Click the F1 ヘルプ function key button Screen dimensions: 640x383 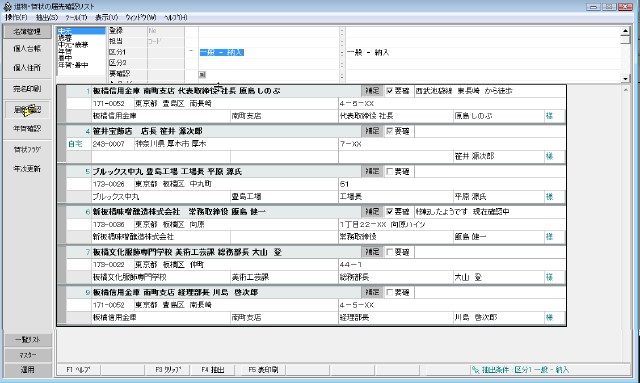(78, 370)
